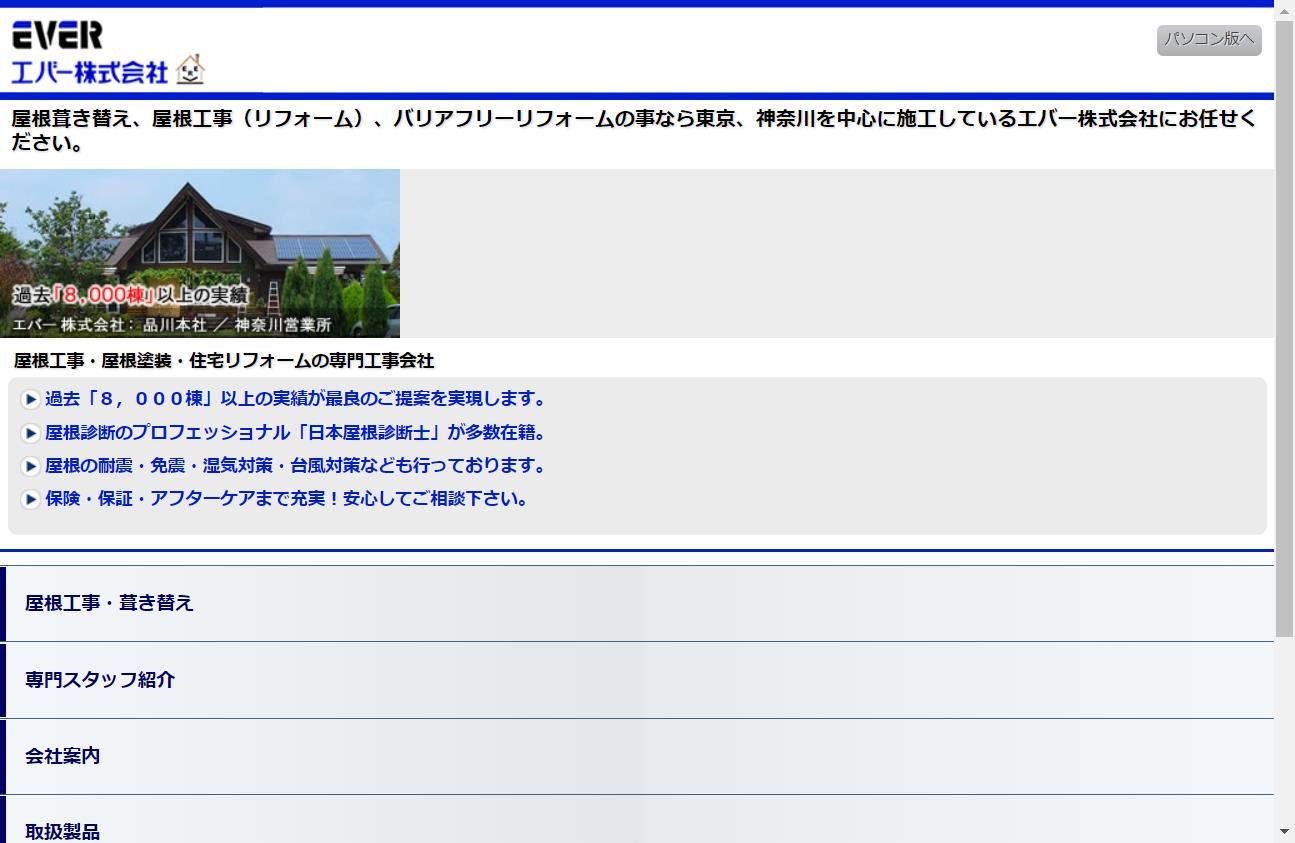Open link 屋根診断のプロフェッショナル「日本屋根診断士」

pyautogui.click(x=297, y=433)
